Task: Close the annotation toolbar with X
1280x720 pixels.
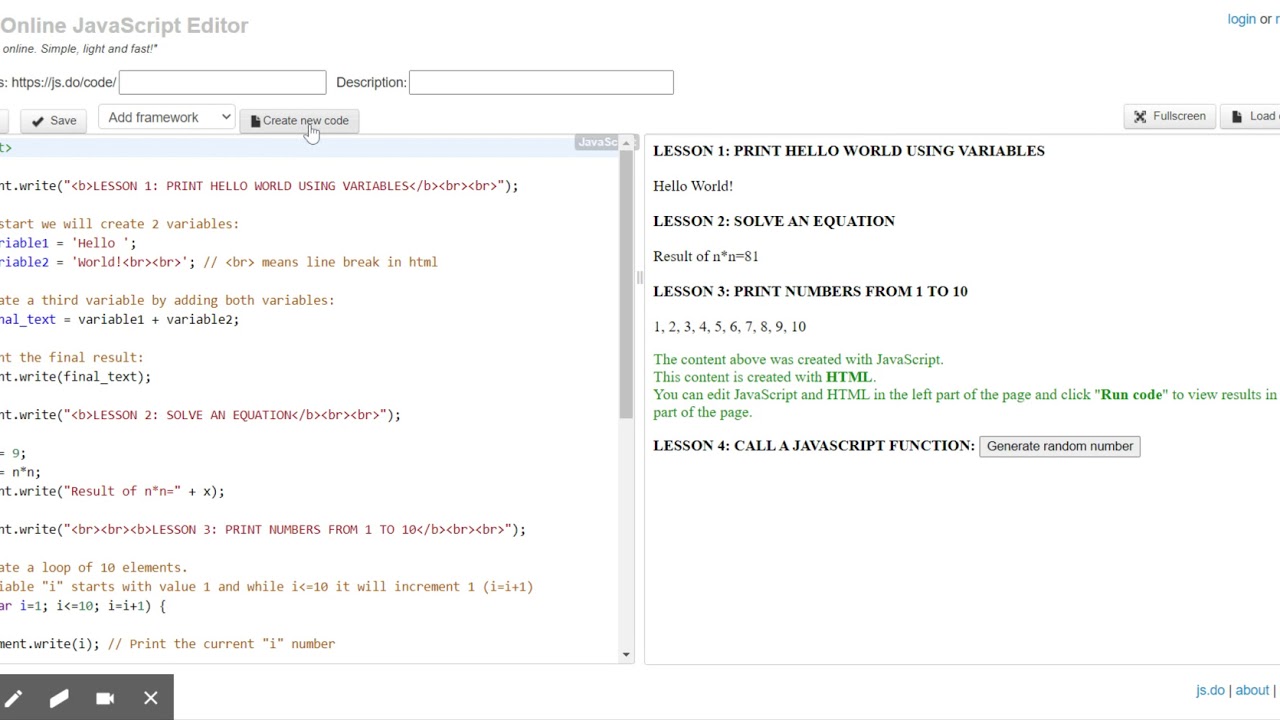Action: 150,698
